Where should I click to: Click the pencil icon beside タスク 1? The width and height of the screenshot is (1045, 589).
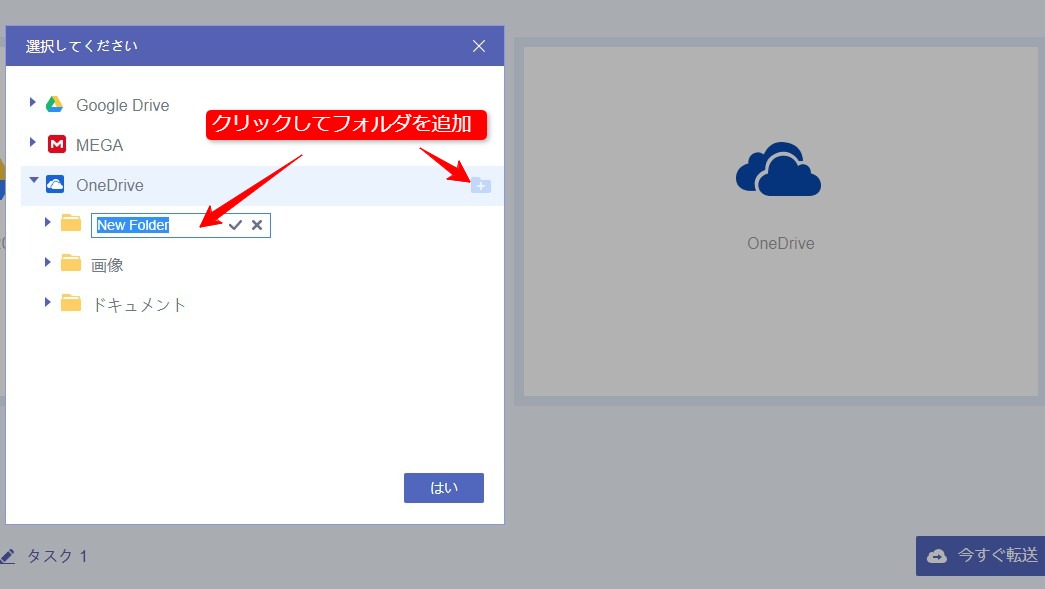(7, 556)
